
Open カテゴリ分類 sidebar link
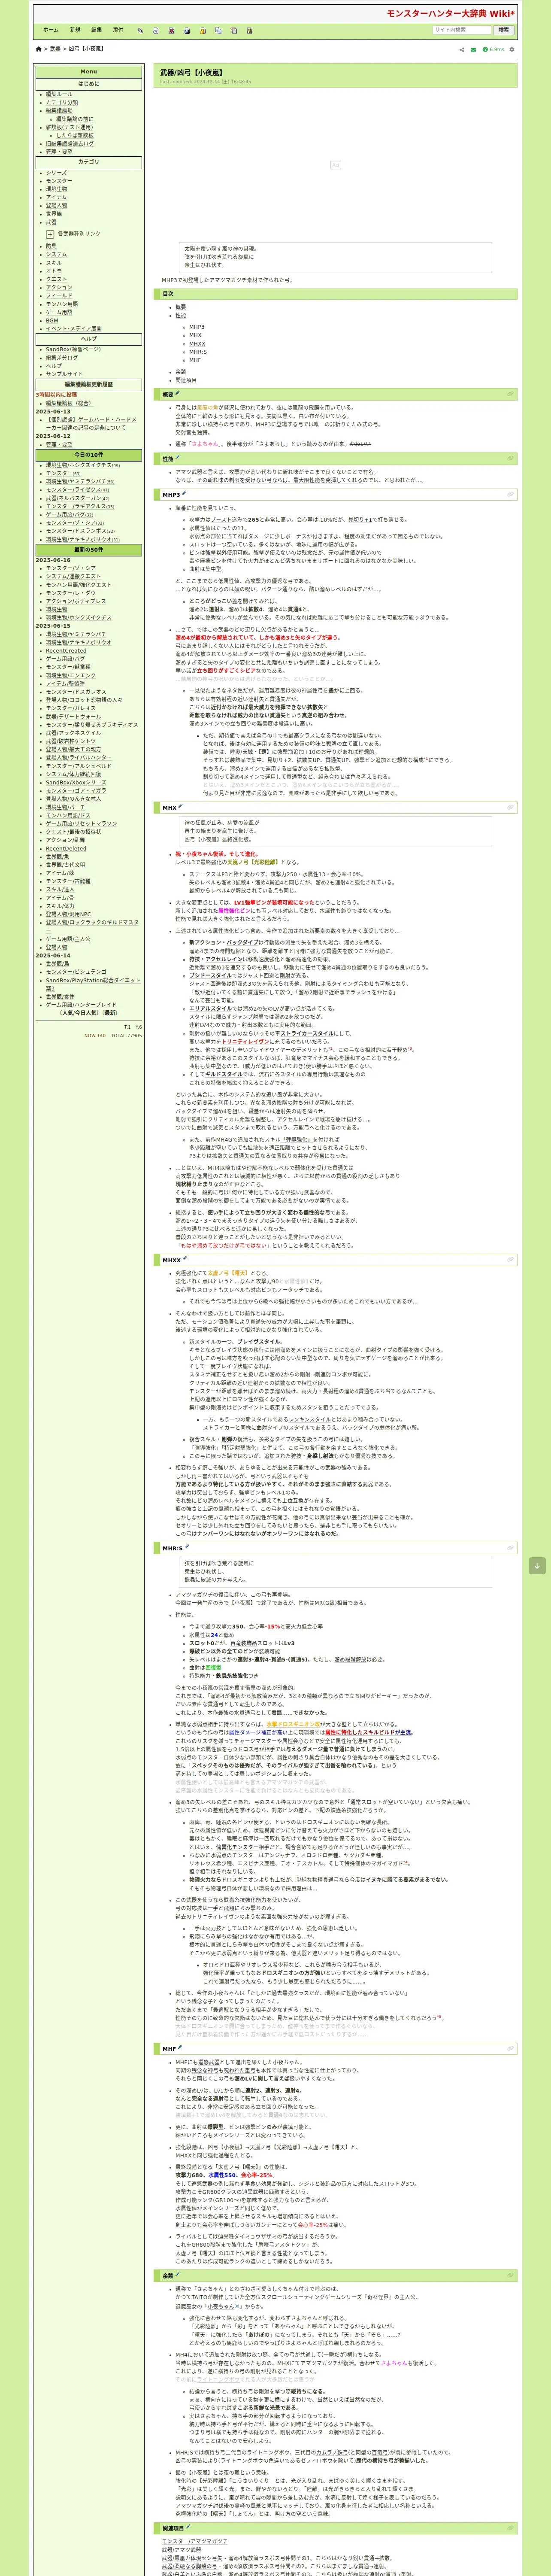pos(61,103)
